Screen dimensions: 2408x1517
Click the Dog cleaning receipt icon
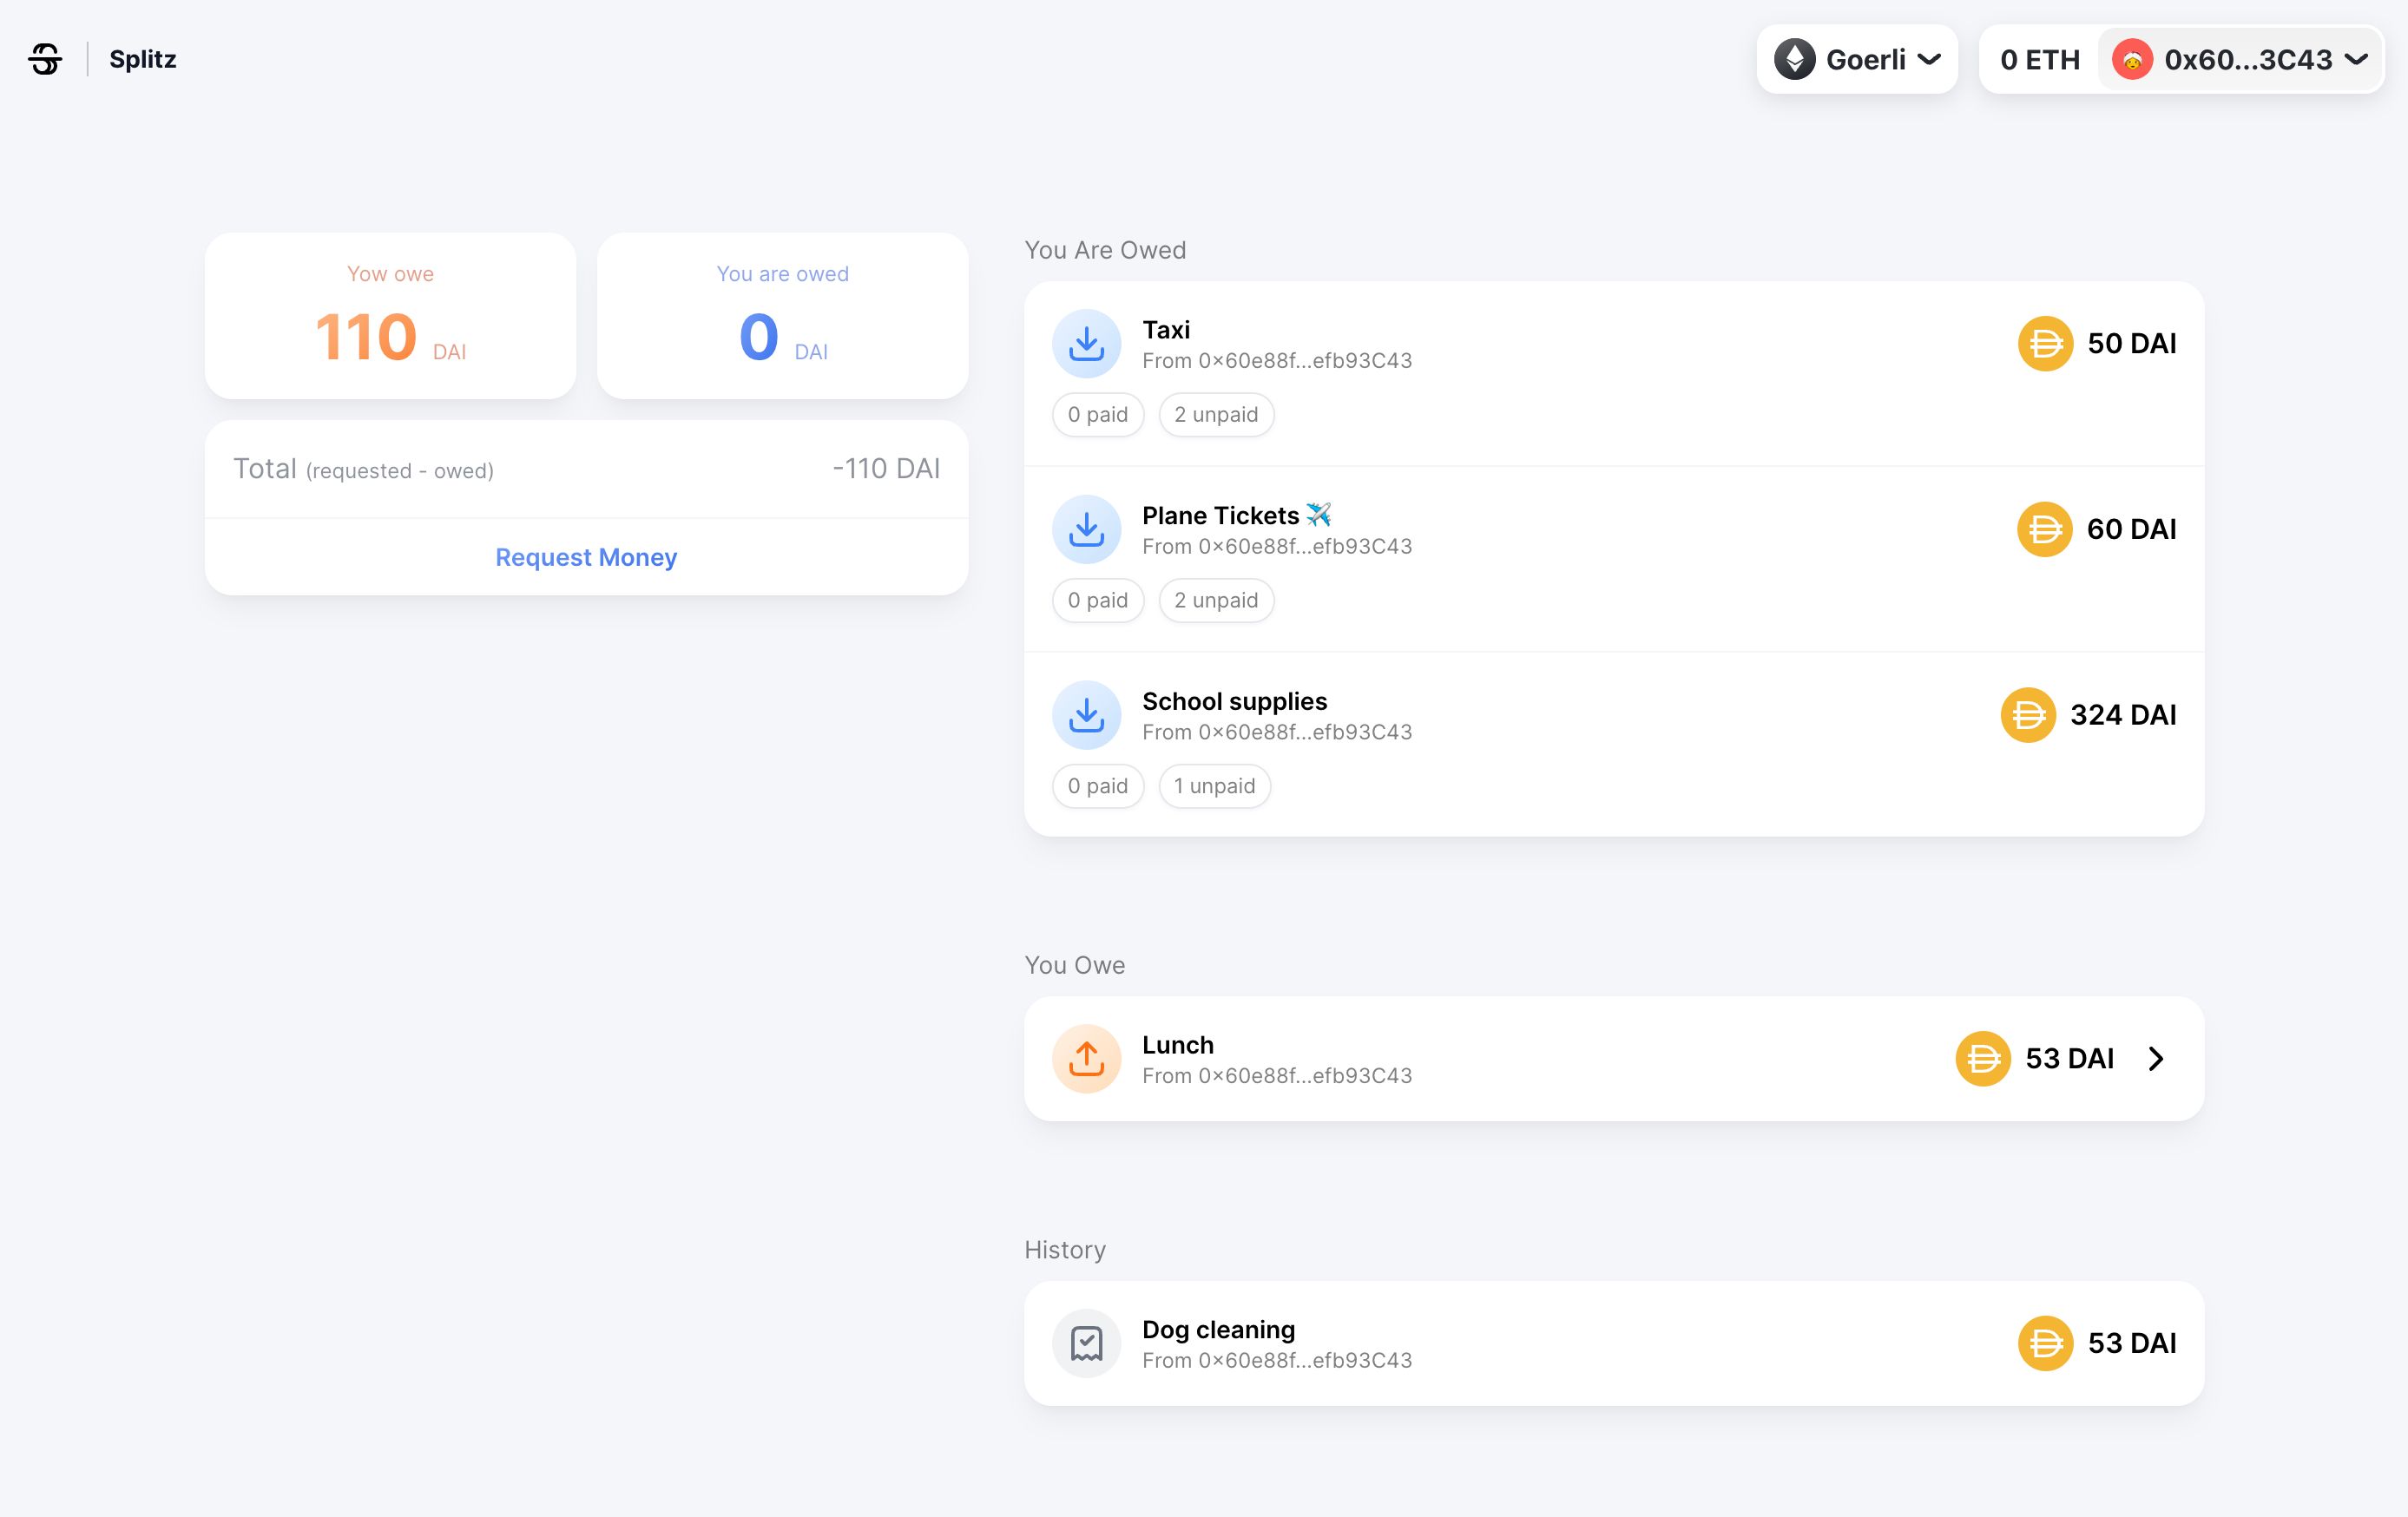coord(1087,1344)
